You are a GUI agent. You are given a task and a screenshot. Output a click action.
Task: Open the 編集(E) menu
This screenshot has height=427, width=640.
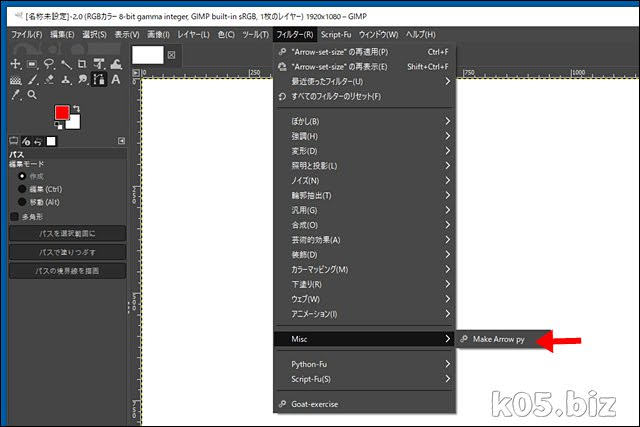pos(62,35)
